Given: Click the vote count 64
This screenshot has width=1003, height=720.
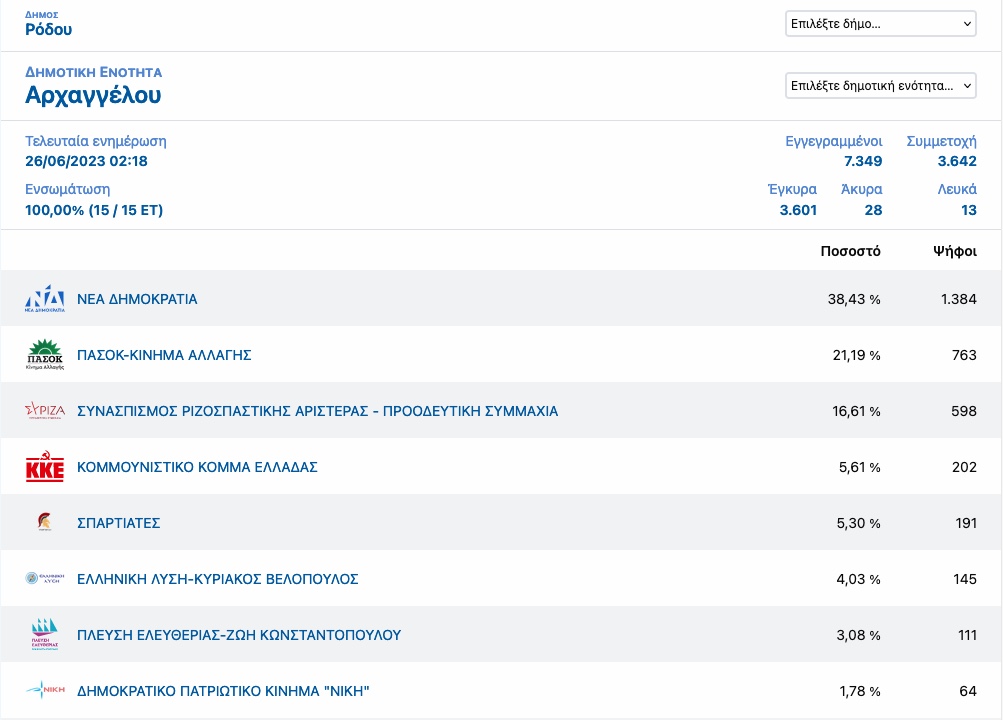Looking at the screenshot, I should pyautogui.click(x=968, y=691).
